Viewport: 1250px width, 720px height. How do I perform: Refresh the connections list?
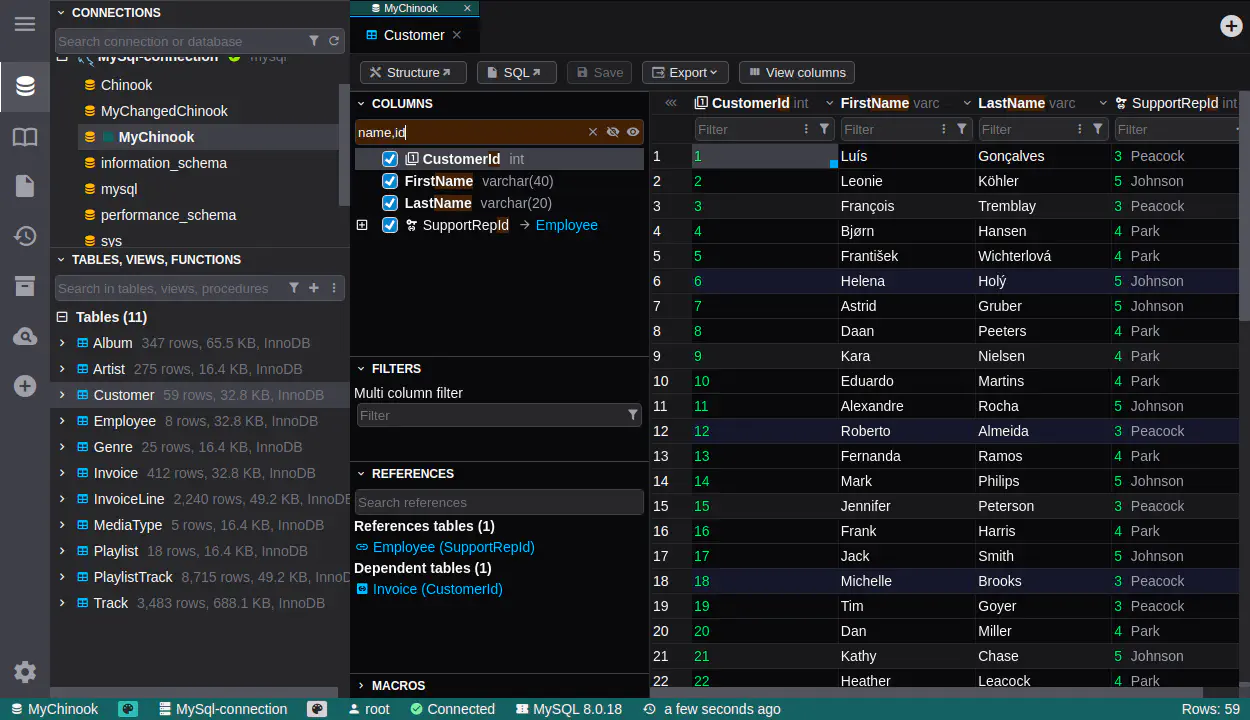coord(334,41)
